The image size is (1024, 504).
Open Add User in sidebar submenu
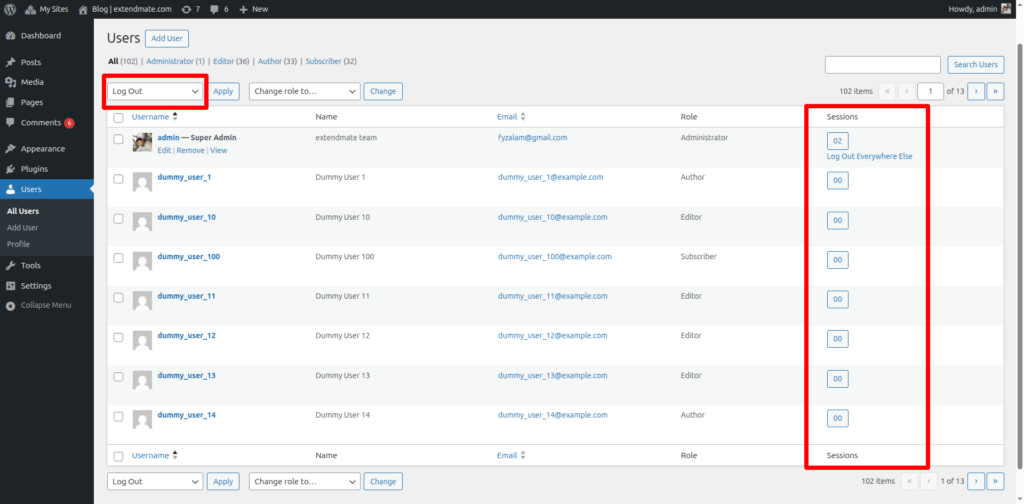[22, 228]
